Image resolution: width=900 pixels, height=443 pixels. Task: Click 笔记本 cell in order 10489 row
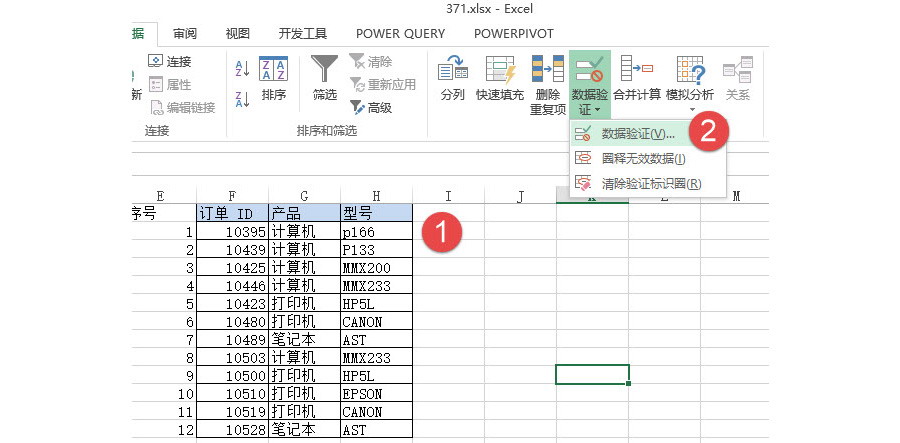tap(304, 339)
